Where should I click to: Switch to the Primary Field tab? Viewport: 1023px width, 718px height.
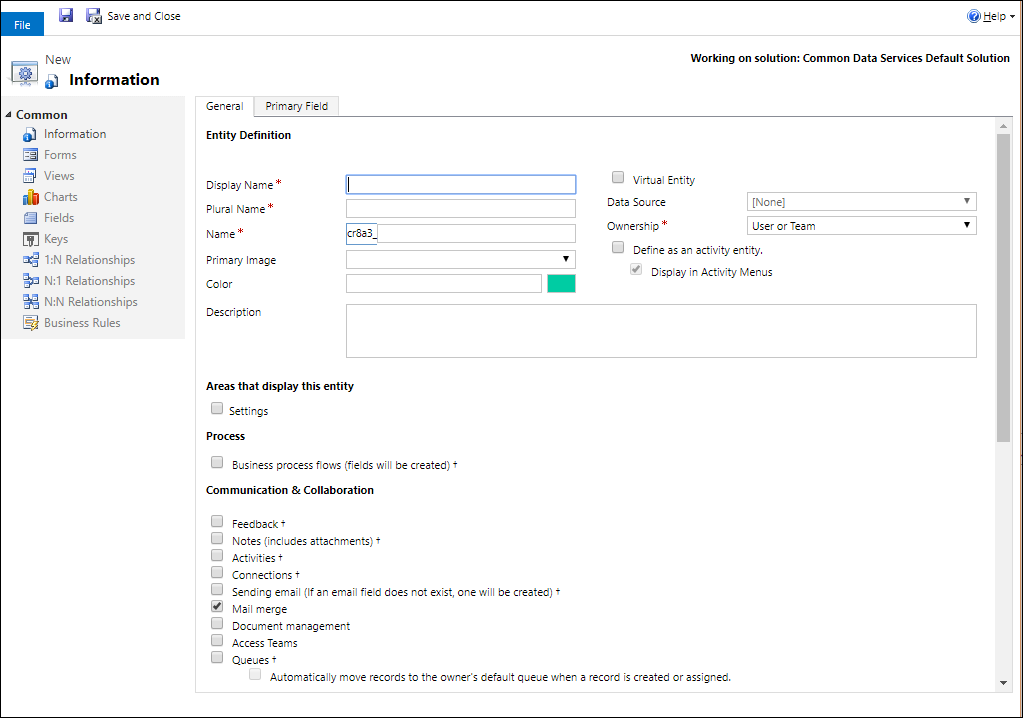(x=297, y=105)
